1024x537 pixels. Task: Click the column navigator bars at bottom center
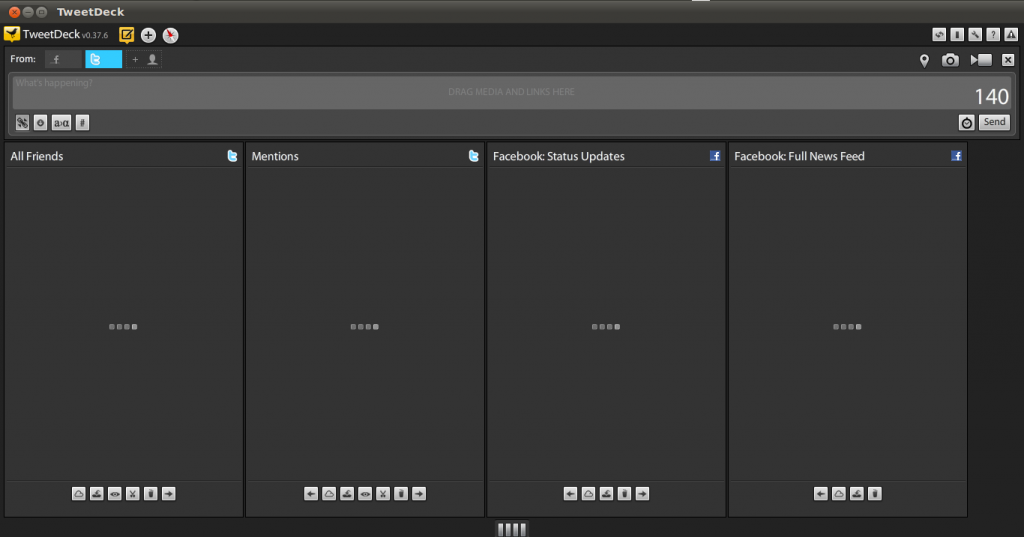click(x=511, y=529)
